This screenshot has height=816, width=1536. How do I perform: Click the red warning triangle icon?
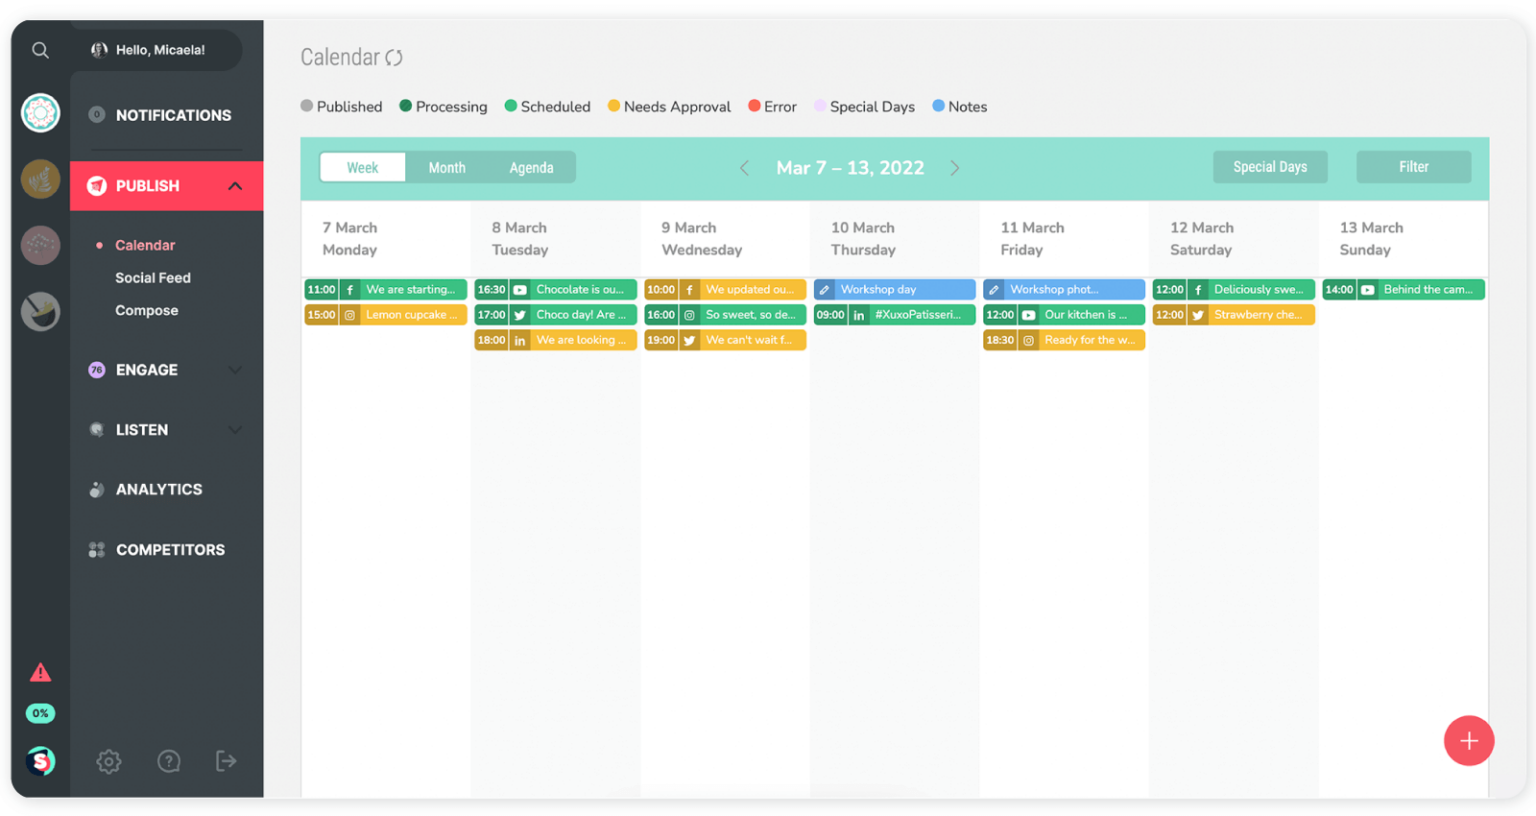click(40, 672)
